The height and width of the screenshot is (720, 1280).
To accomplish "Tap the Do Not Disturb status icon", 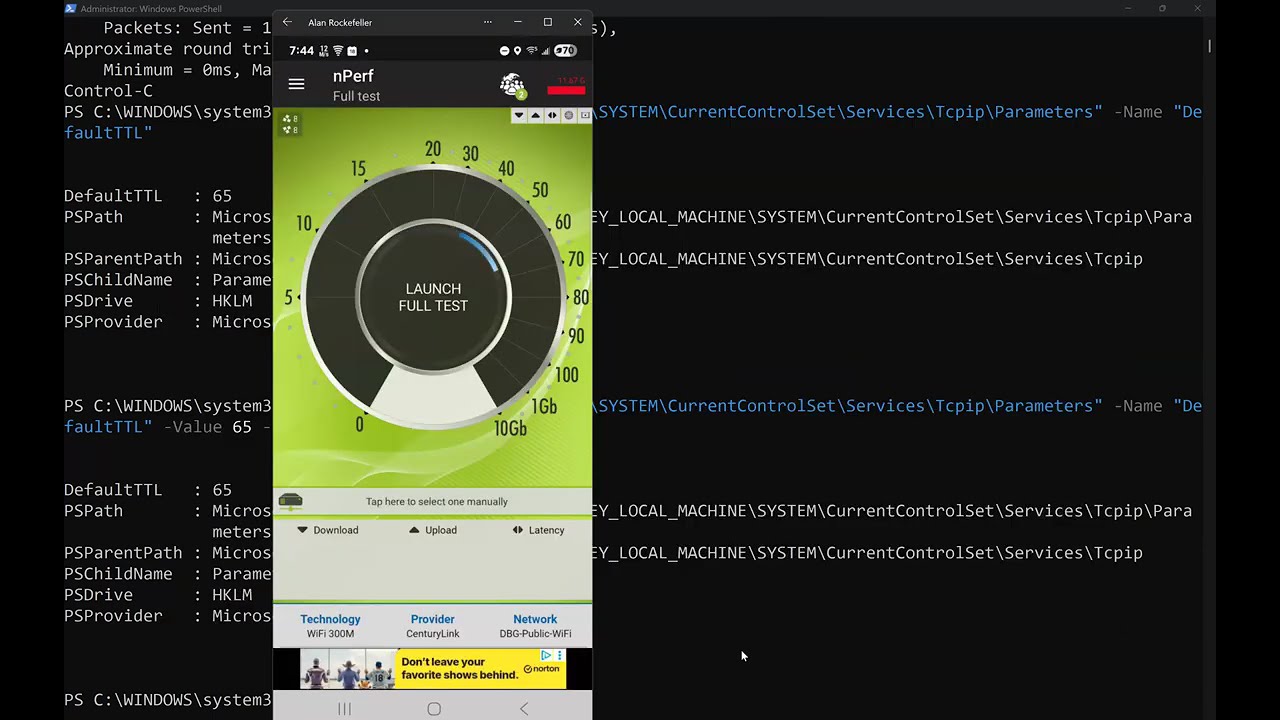I will pyautogui.click(x=504, y=50).
